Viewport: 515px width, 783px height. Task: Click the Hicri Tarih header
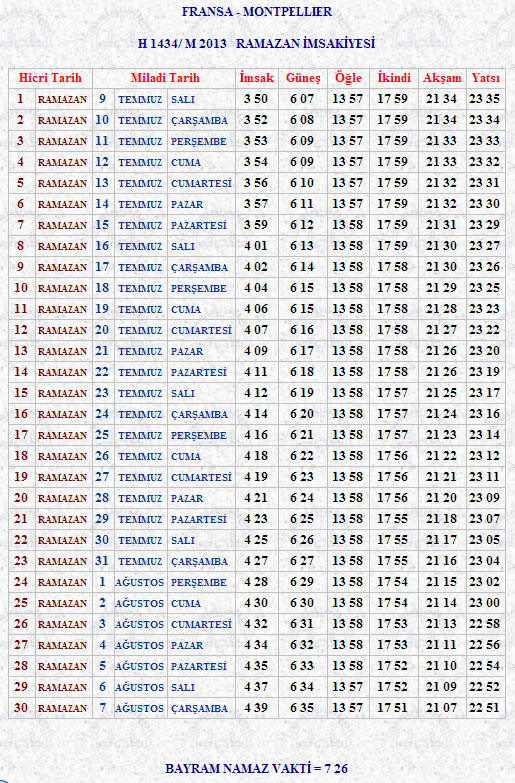coord(50,78)
